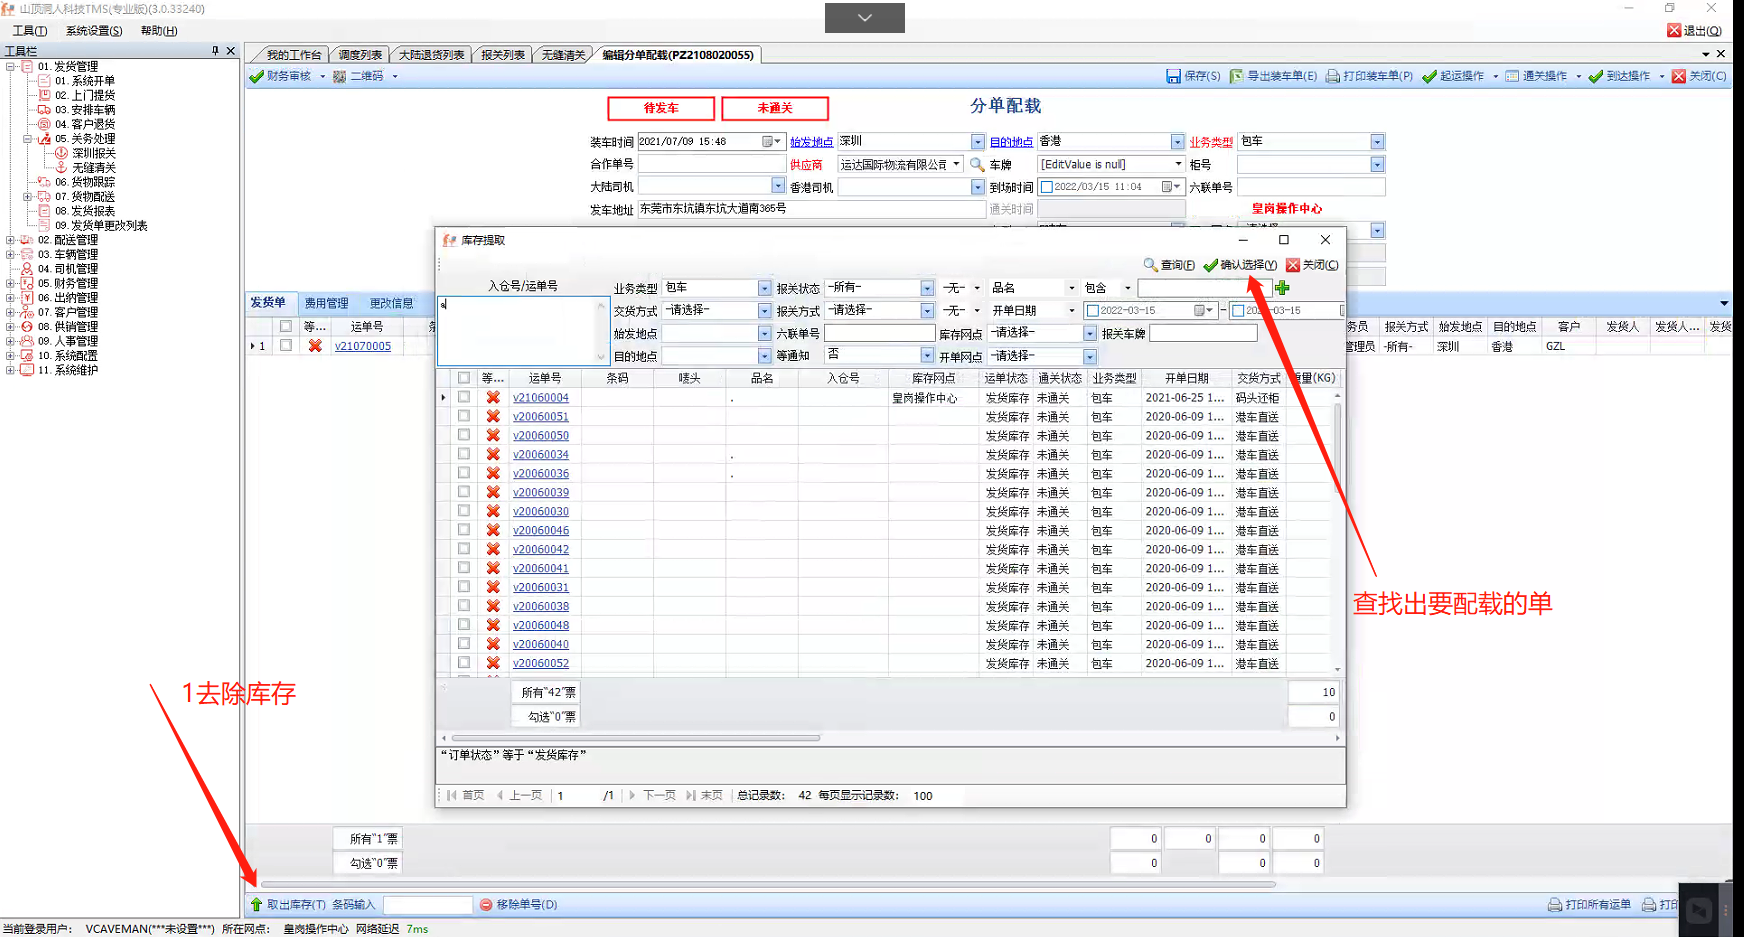
Task: Open the 业务类型 dropdown in 库存提取 dialog
Action: tap(764, 288)
